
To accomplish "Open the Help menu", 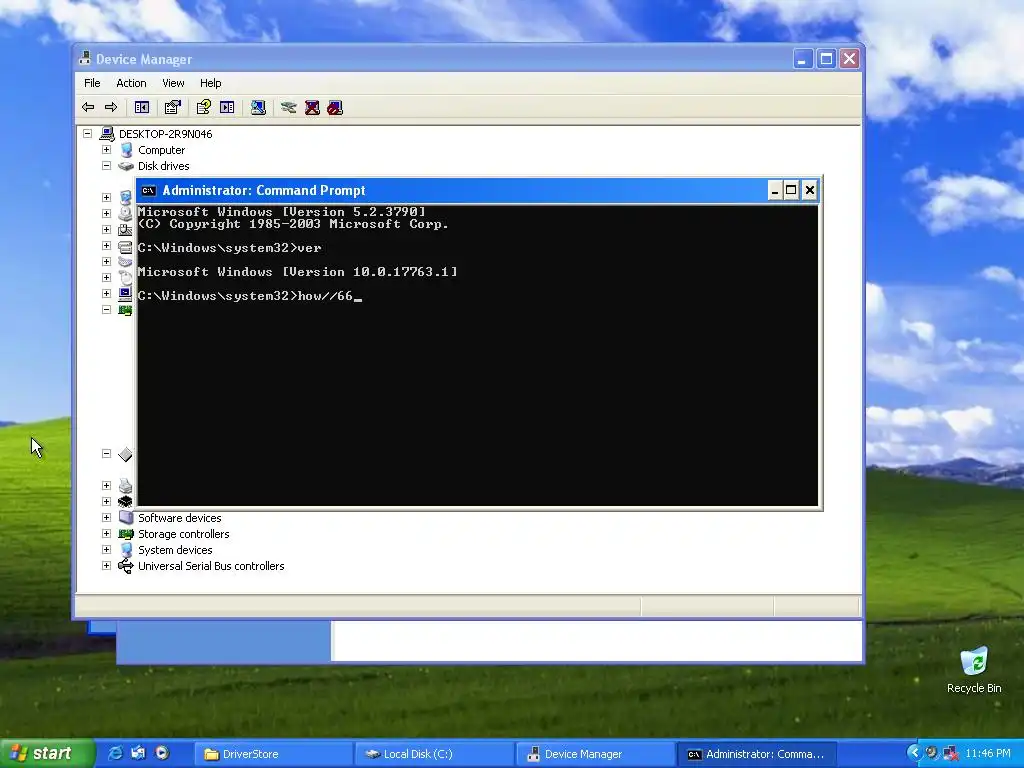I will point(210,83).
